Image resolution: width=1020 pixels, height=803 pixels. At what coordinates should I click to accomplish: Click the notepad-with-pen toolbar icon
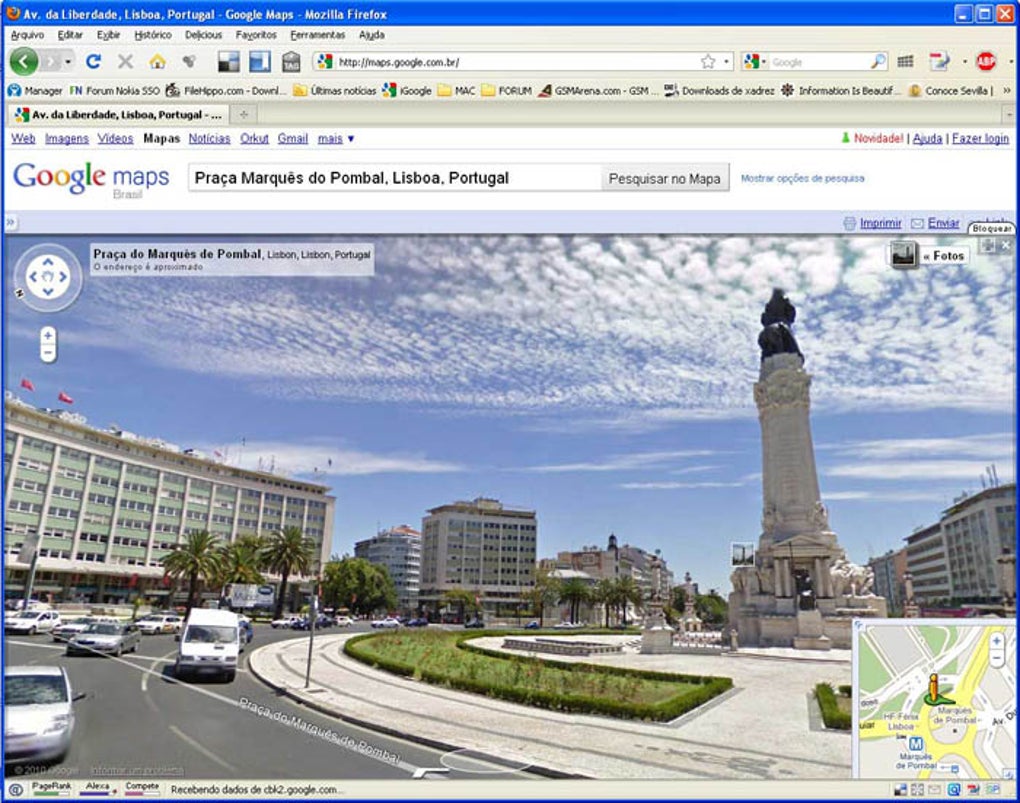coord(939,62)
